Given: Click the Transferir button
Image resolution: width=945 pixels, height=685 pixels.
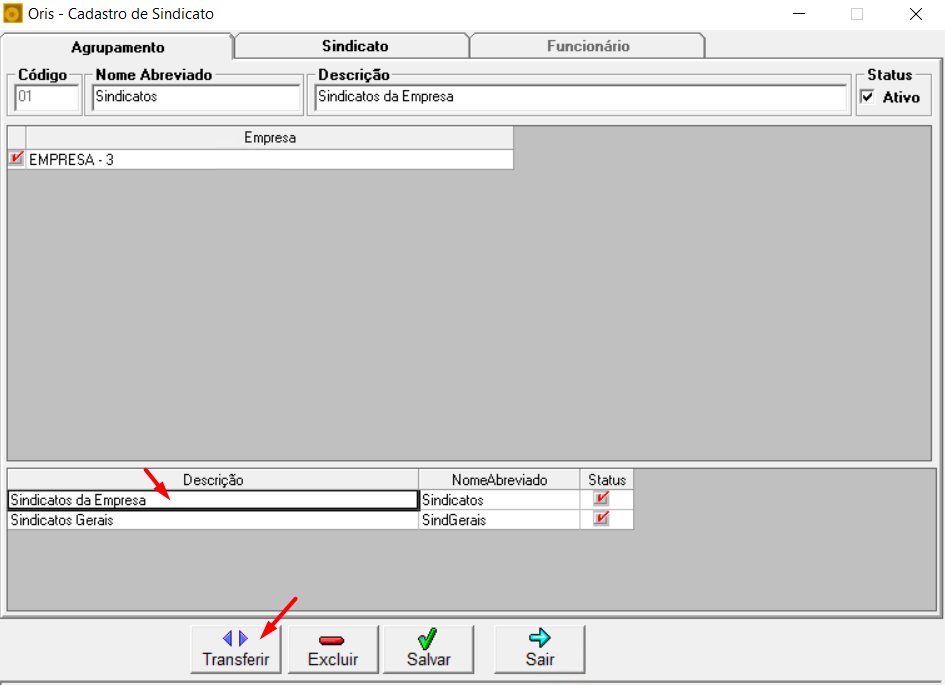Looking at the screenshot, I should point(236,649).
